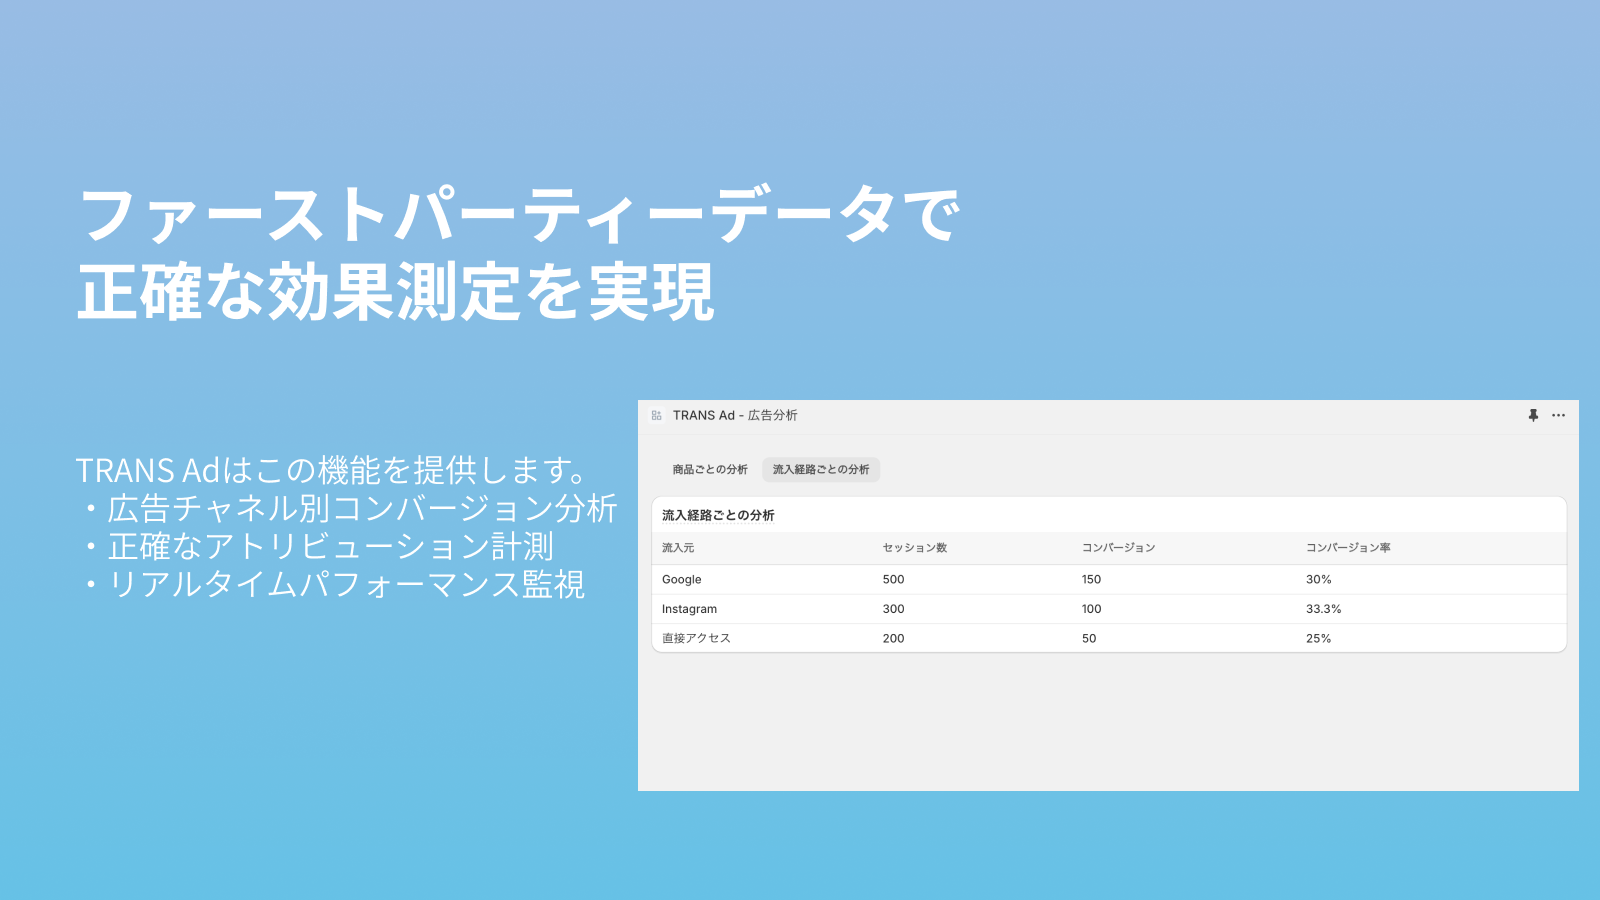Click the TRANS Ad - 広告分析 title
The width and height of the screenshot is (1600, 900).
pos(735,415)
